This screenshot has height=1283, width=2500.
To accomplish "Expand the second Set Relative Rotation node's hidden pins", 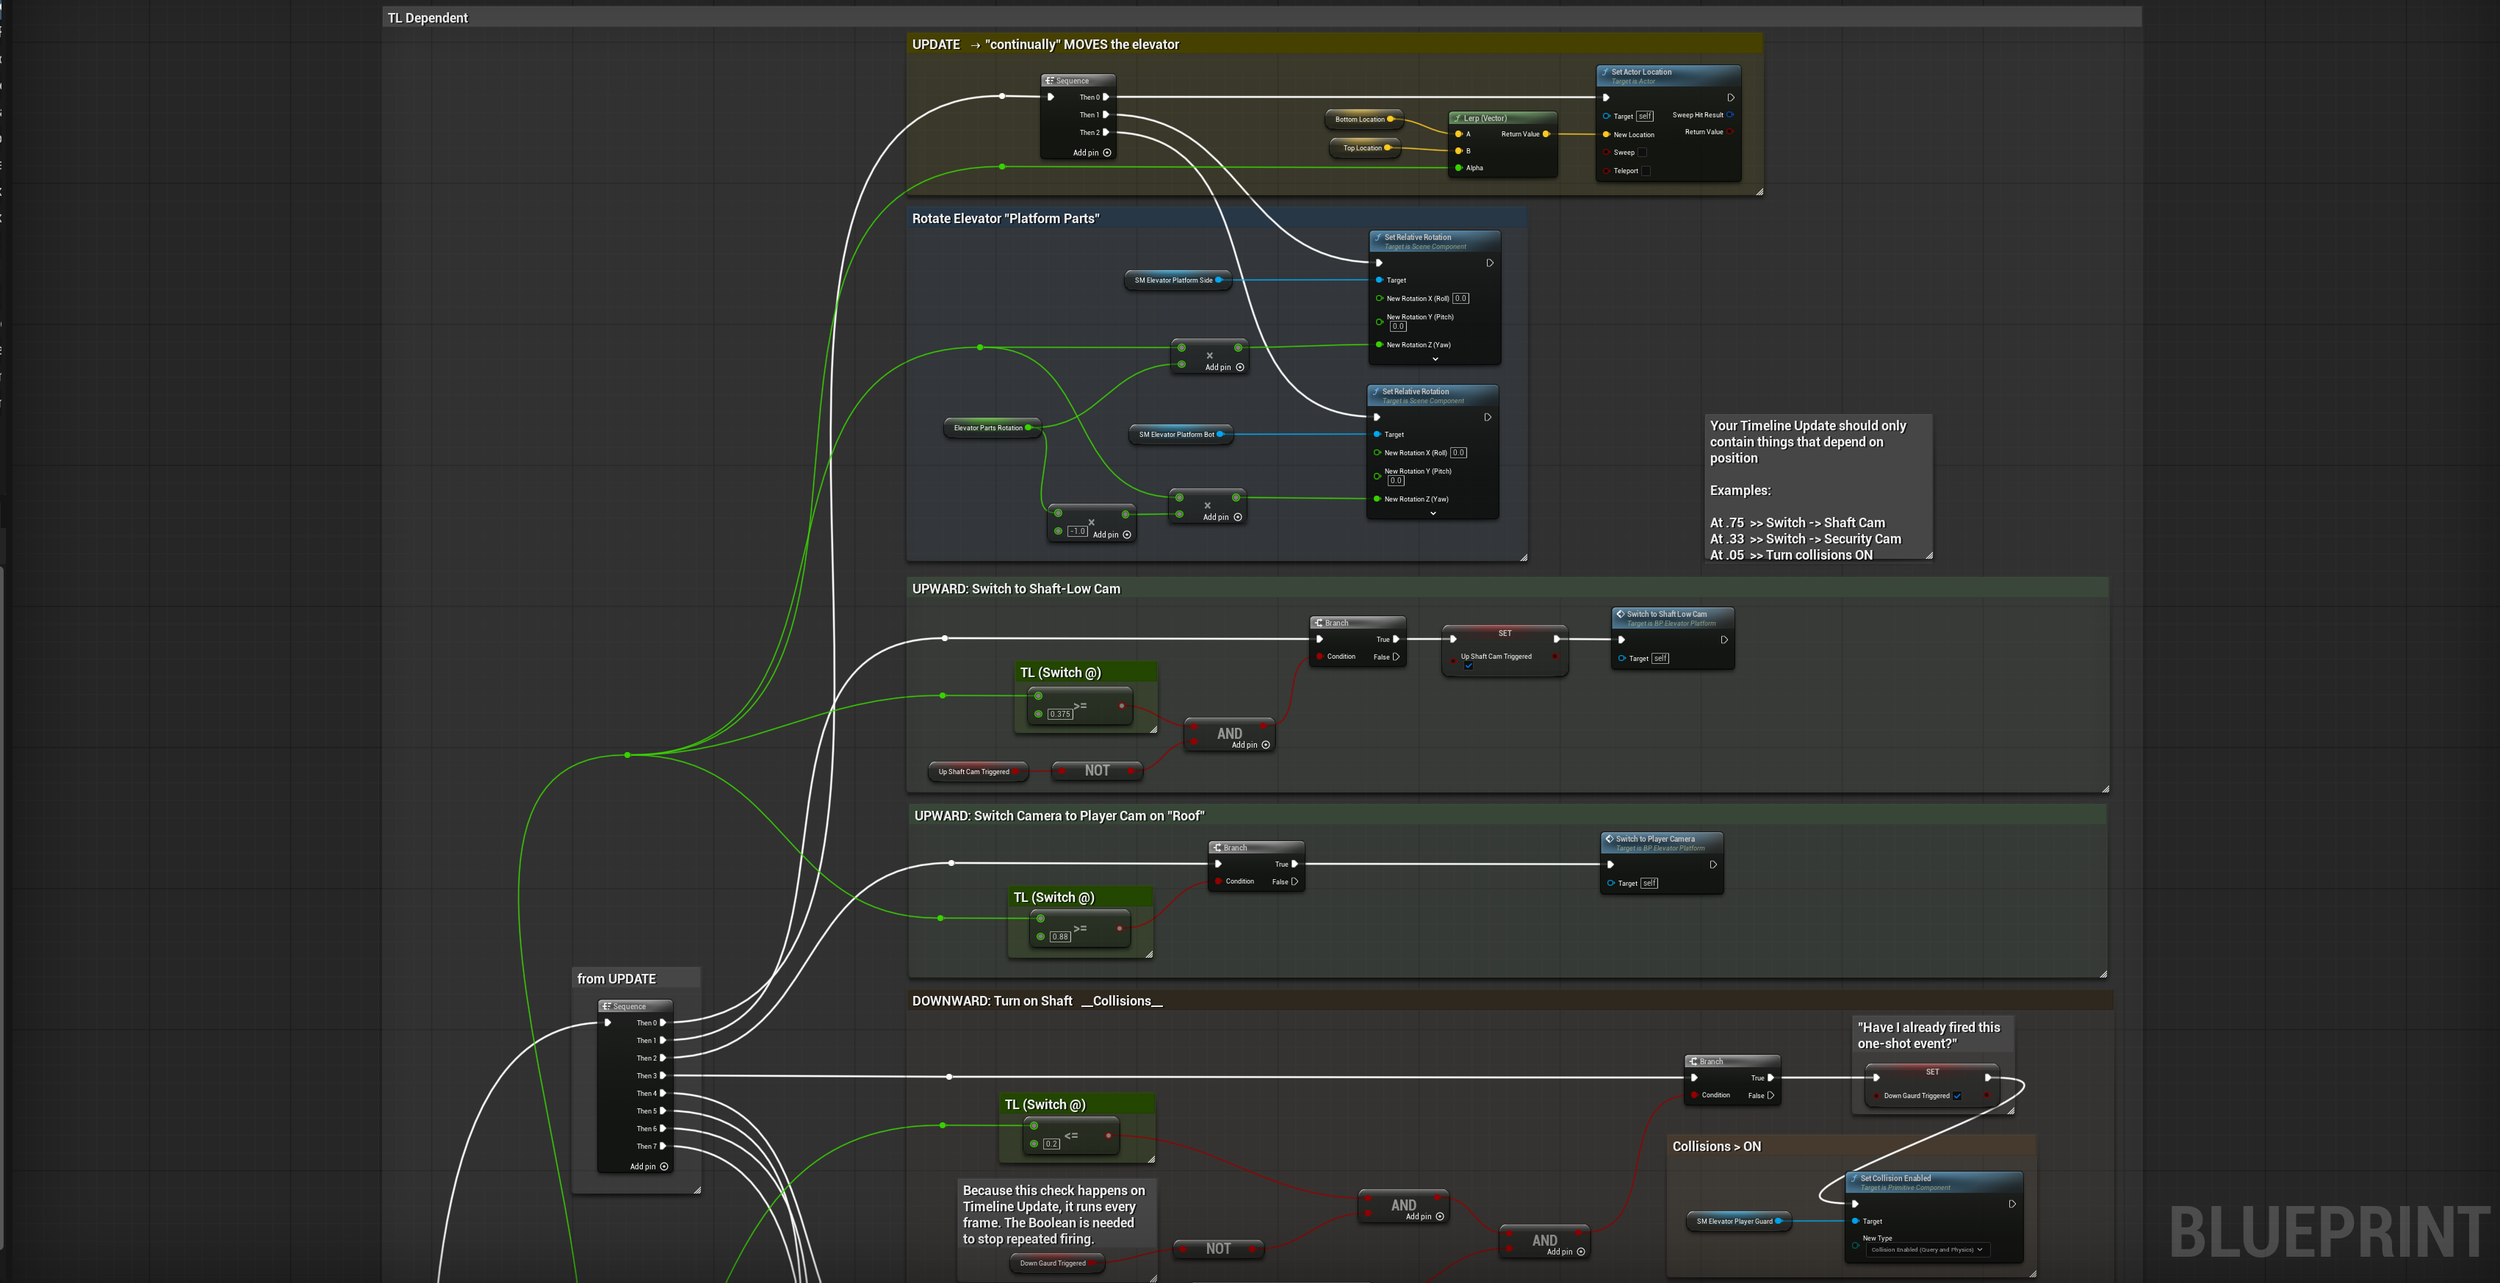I will 1433,514.
